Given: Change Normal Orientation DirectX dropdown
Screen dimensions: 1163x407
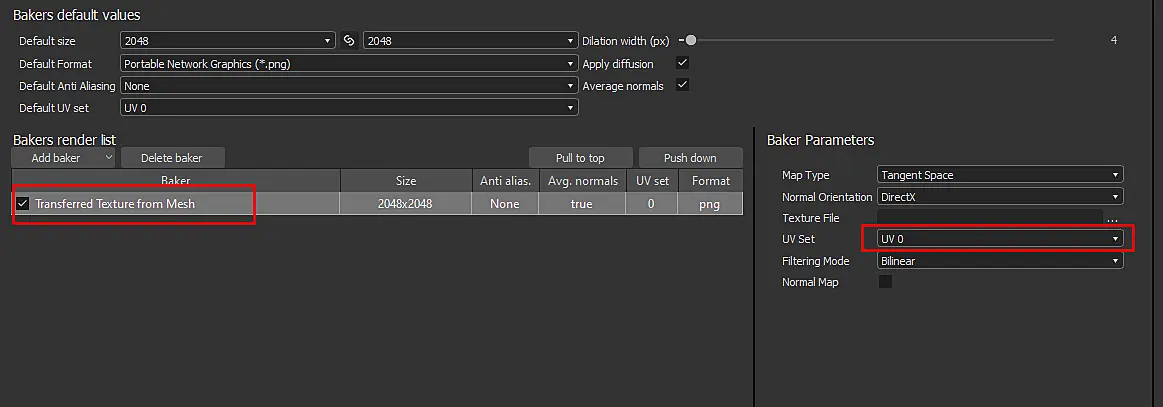Looking at the screenshot, I should (1000, 197).
